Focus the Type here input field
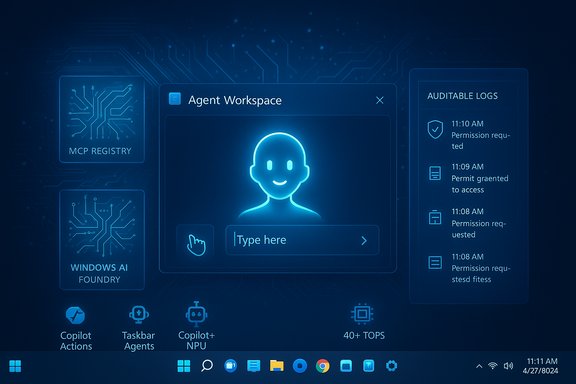 click(x=302, y=240)
